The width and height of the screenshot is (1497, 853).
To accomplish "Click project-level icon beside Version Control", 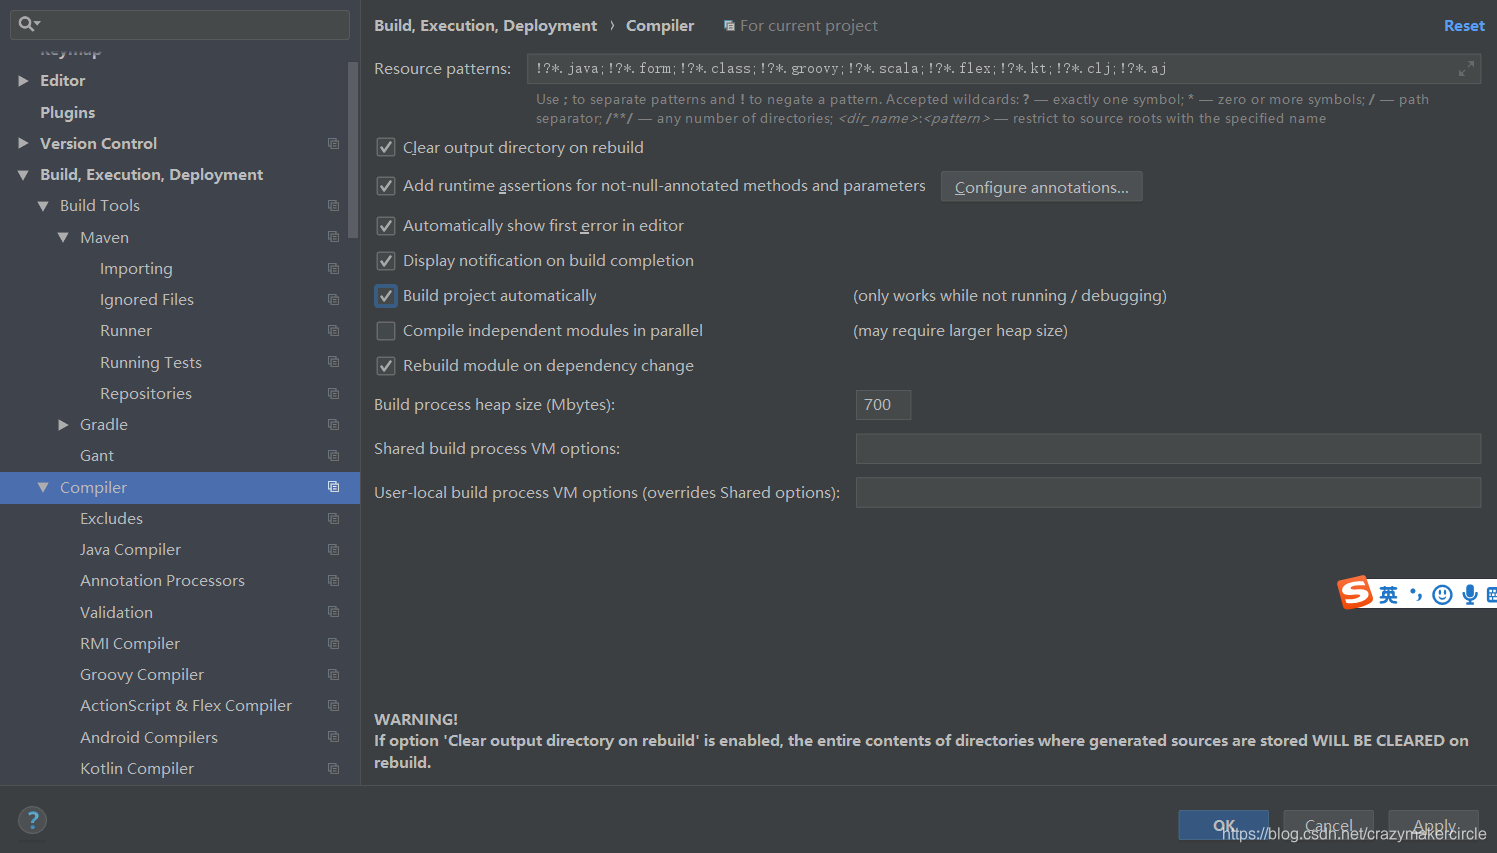I will (x=334, y=144).
